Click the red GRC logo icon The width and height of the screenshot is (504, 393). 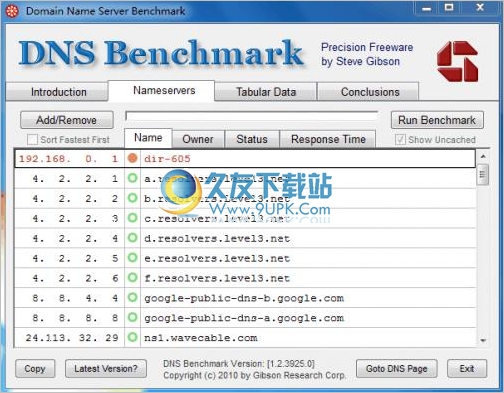coord(457,62)
